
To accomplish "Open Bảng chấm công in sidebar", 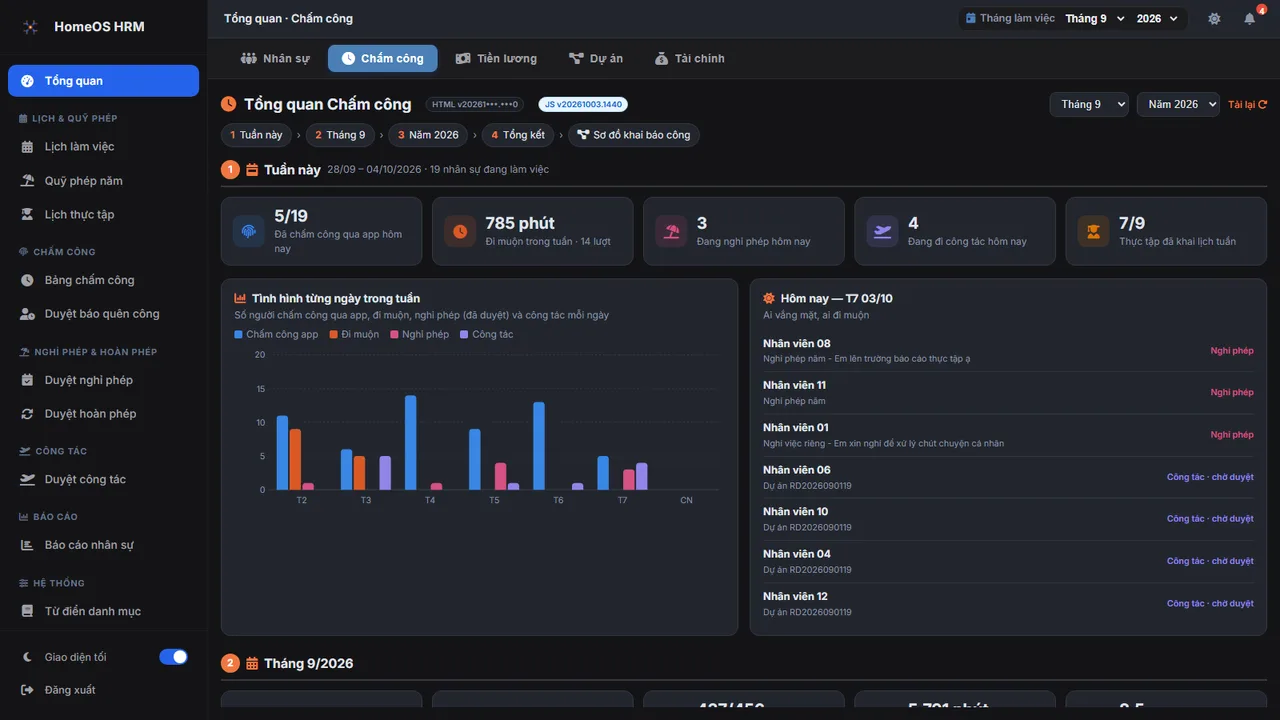I will [104, 280].
